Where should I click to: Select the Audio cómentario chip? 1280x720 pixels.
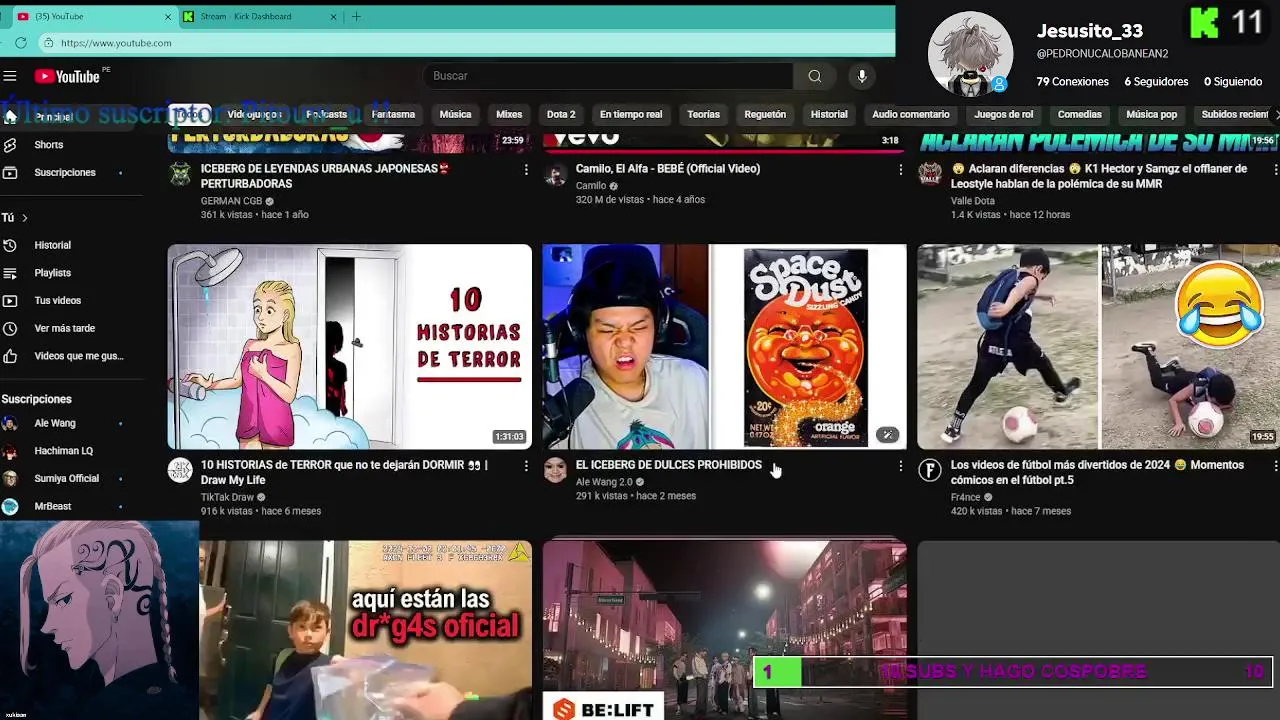click(x=911, y=114)
